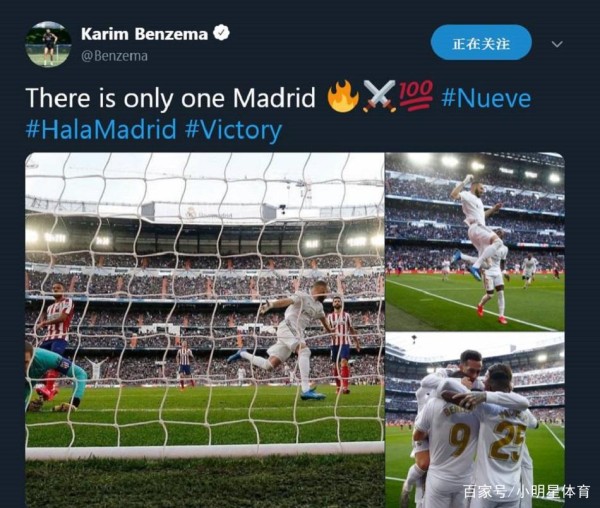Click the verified badge next to Karim Benzema
This screenshot has width=600, height=508.
pos(221,33)
